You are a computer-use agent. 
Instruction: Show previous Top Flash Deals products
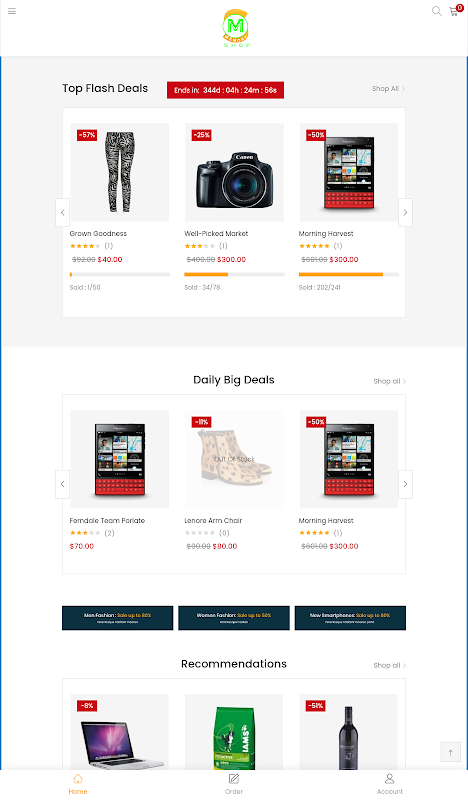[62, 212]
